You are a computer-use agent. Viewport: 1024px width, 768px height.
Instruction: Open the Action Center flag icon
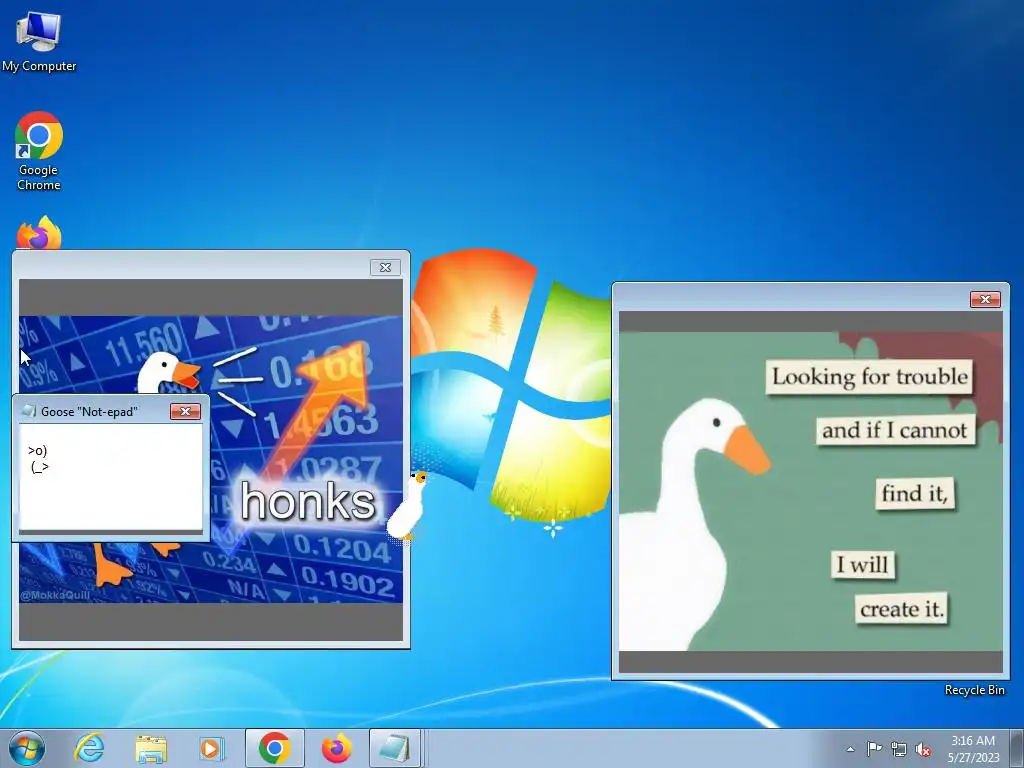pyautogui.click(x=874, y=749)
